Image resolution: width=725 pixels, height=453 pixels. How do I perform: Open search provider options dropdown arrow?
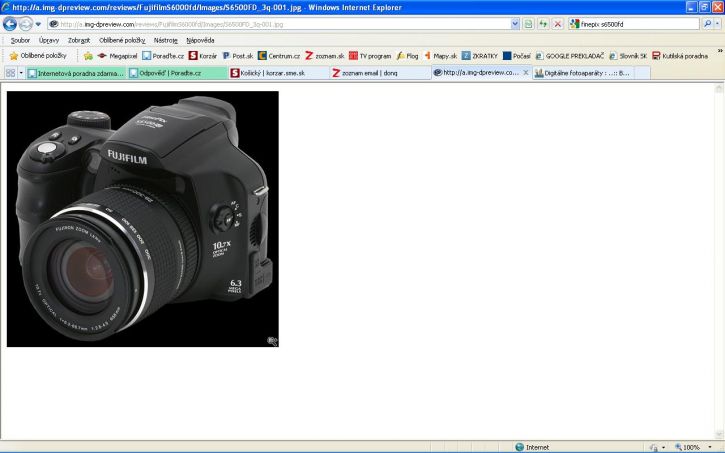point(718,24)
